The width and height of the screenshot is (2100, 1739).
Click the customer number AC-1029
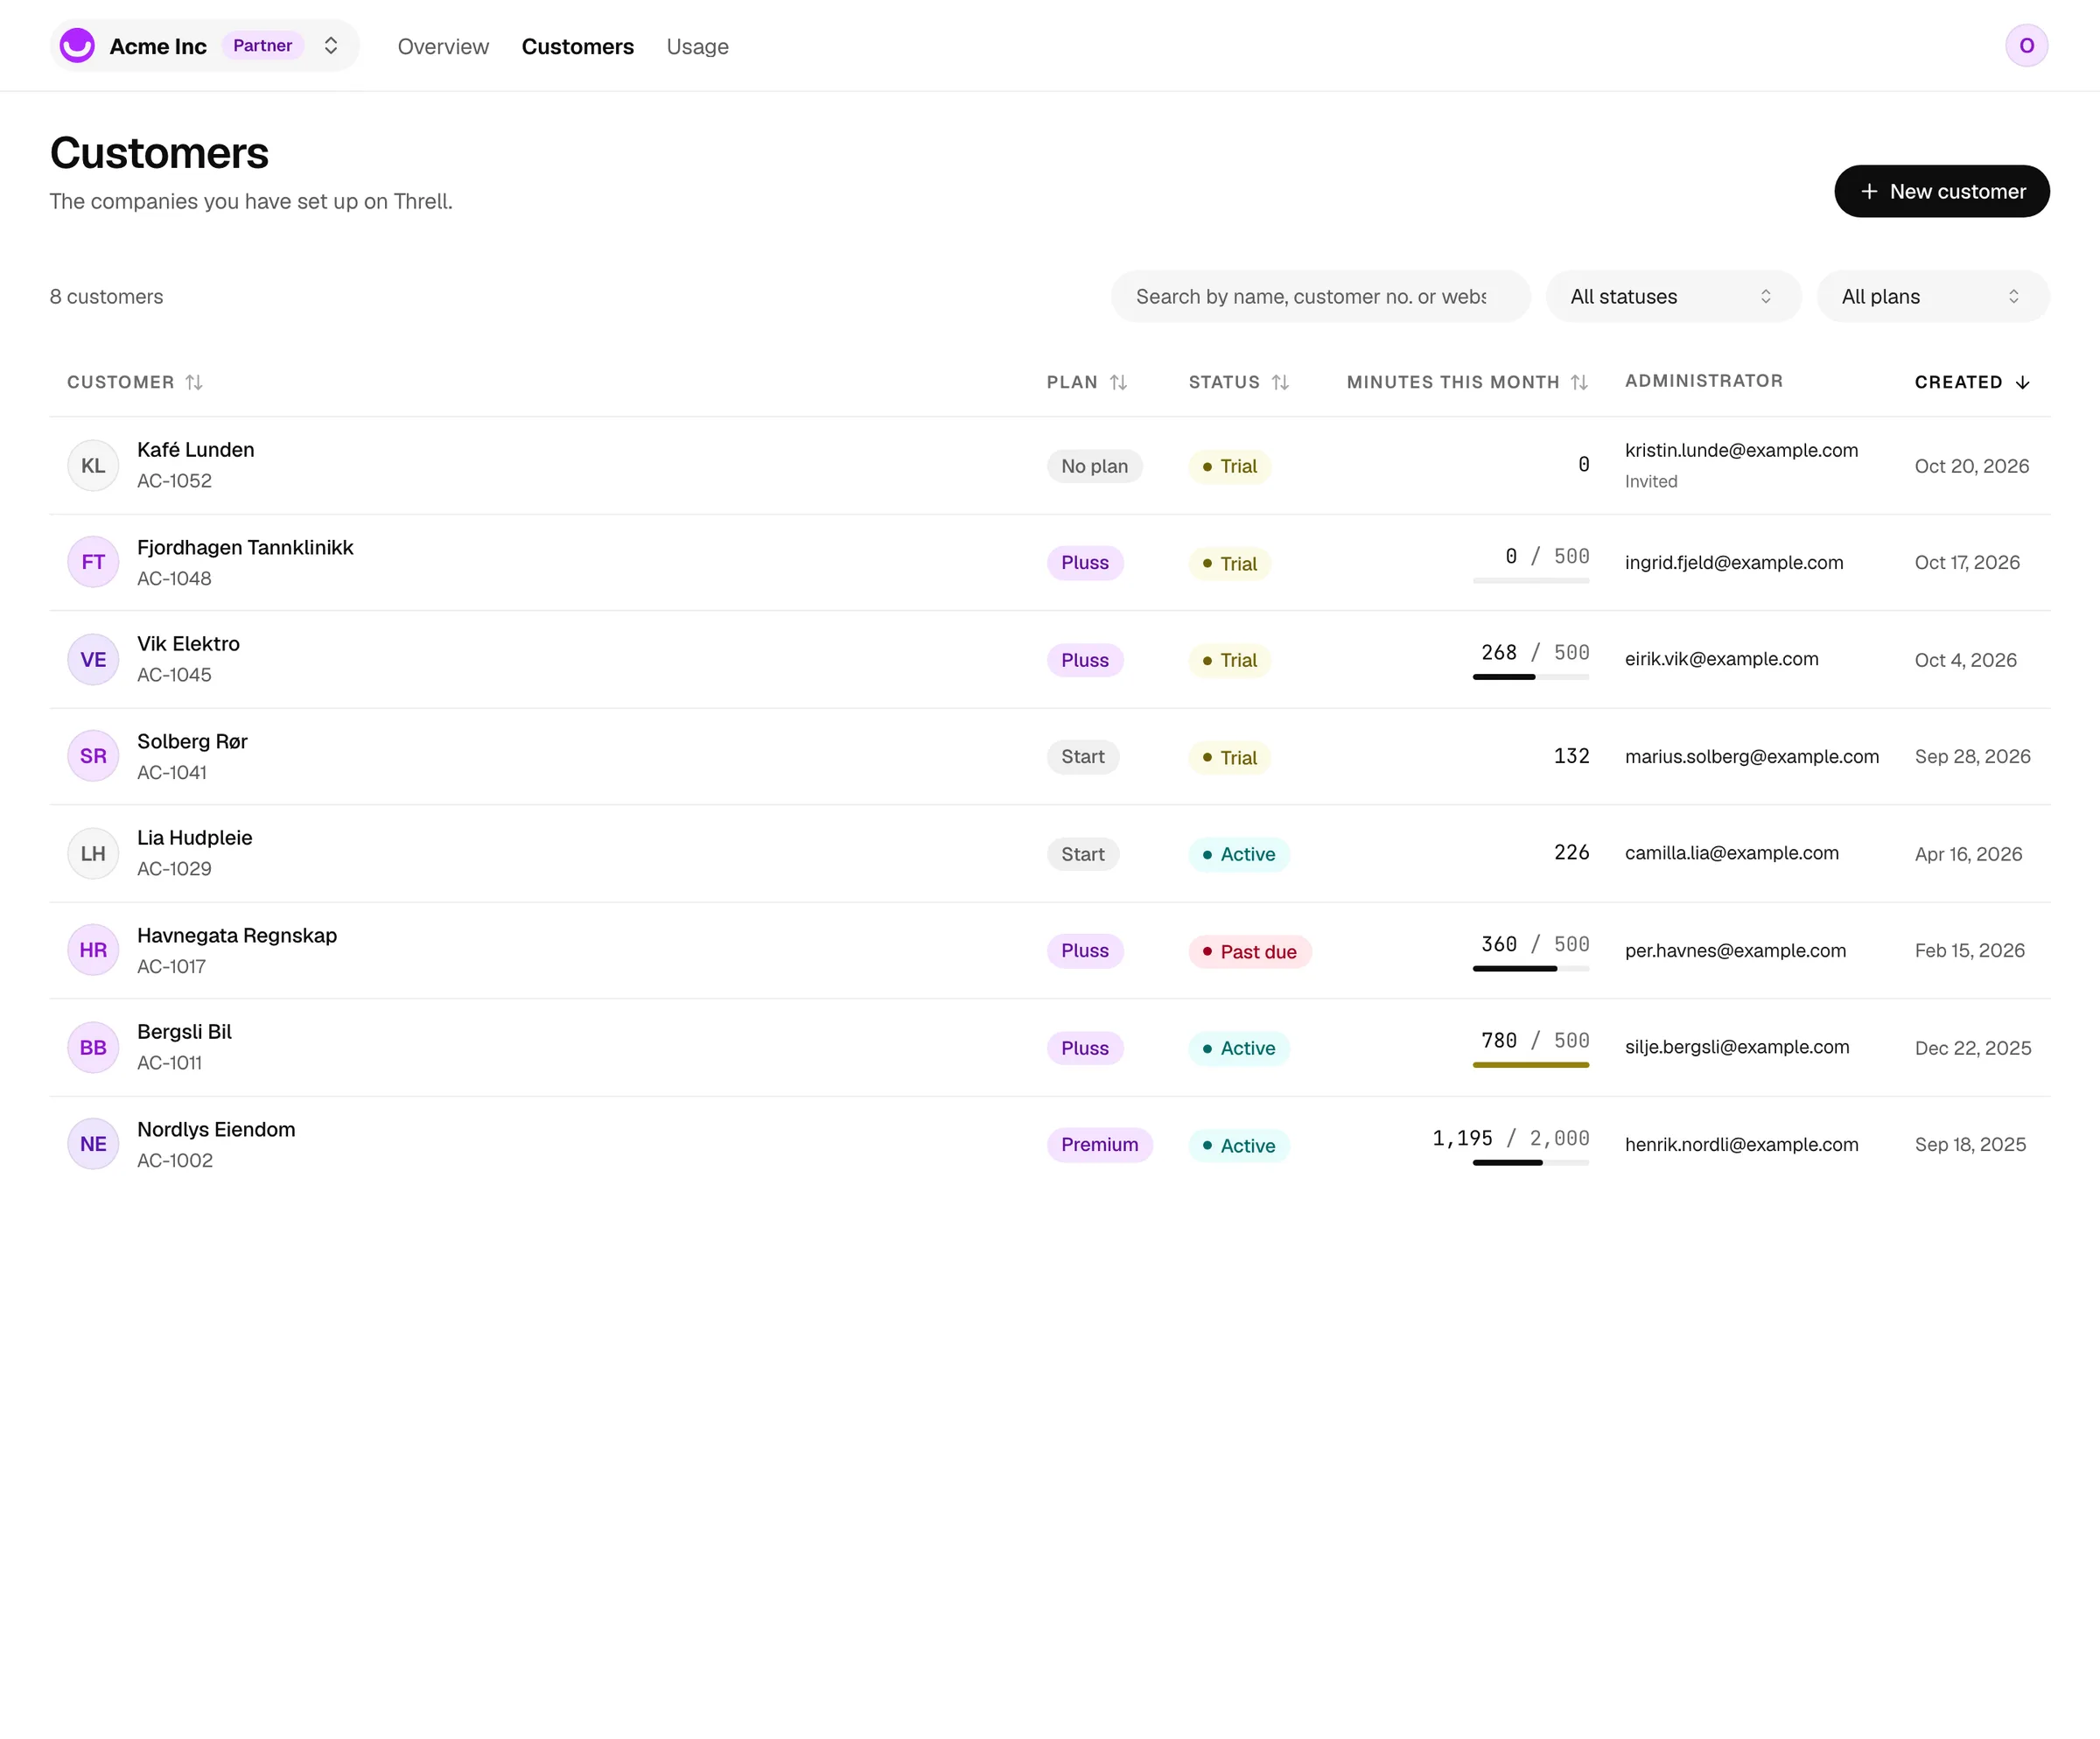[x=175, y=869]
